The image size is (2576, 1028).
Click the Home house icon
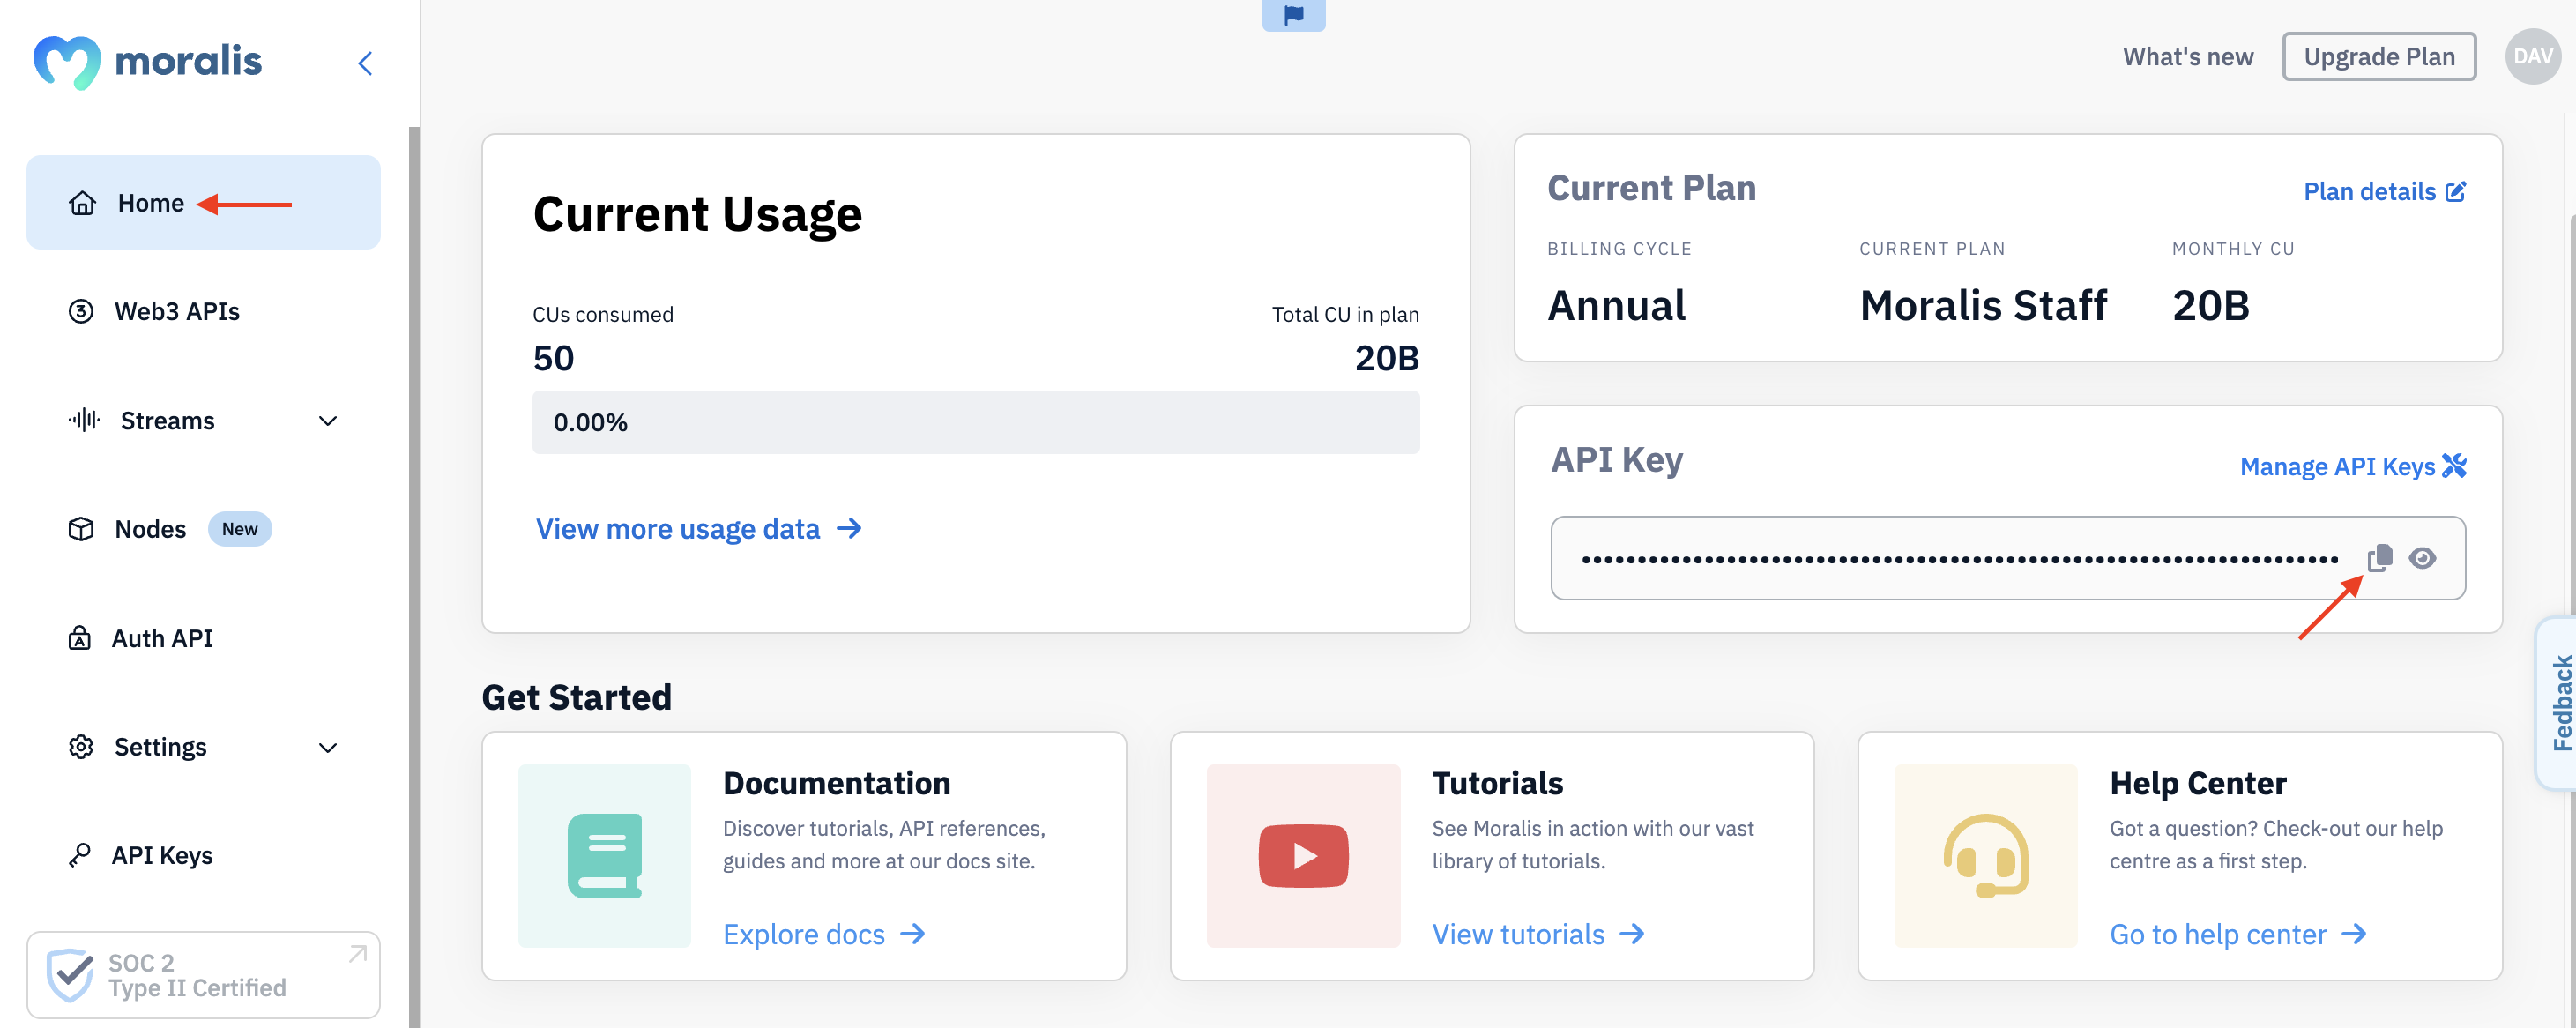pos(82,203)
